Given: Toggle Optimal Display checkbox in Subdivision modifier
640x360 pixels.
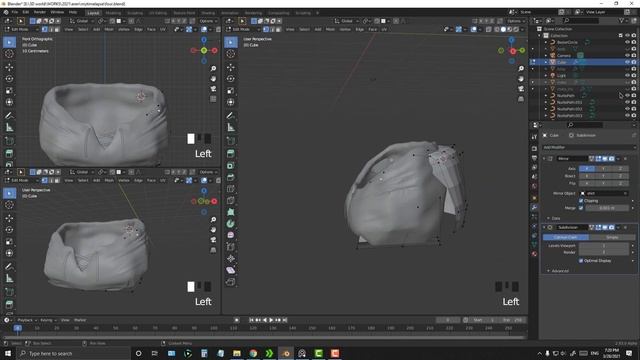Looking at the screenshot, I should [x=581, y=260].
